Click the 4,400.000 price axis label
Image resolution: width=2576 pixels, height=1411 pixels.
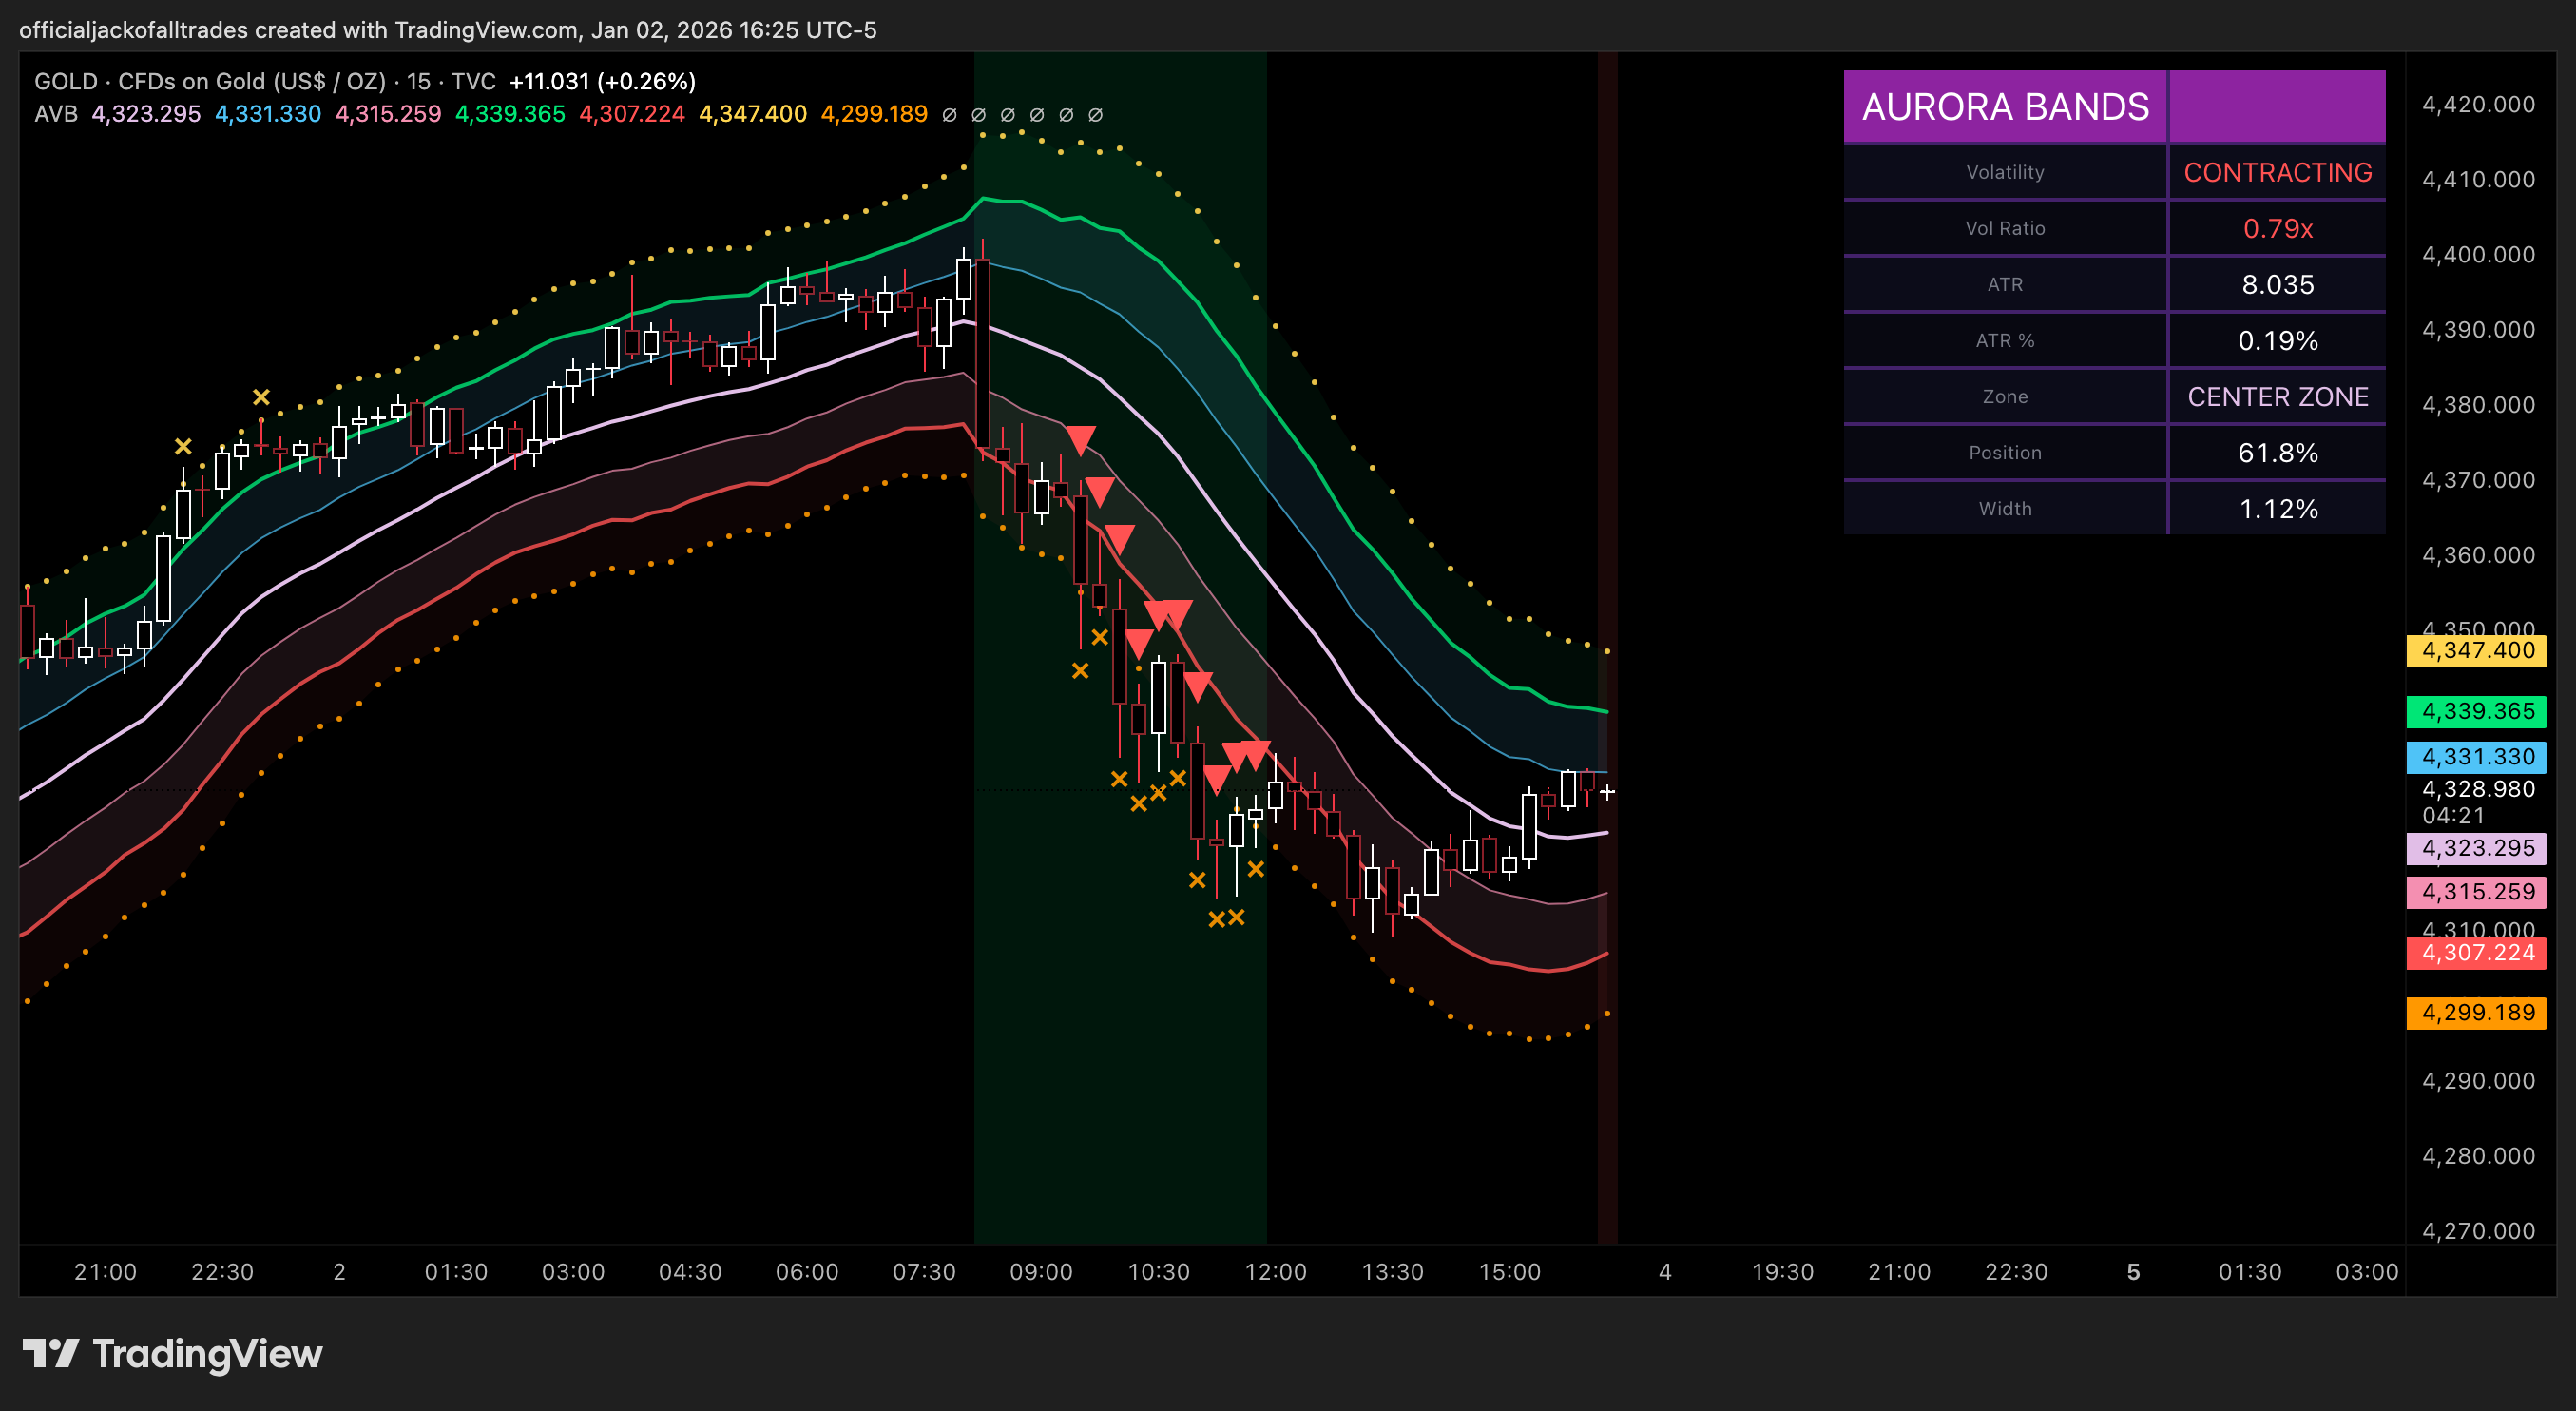point(2478,254)
